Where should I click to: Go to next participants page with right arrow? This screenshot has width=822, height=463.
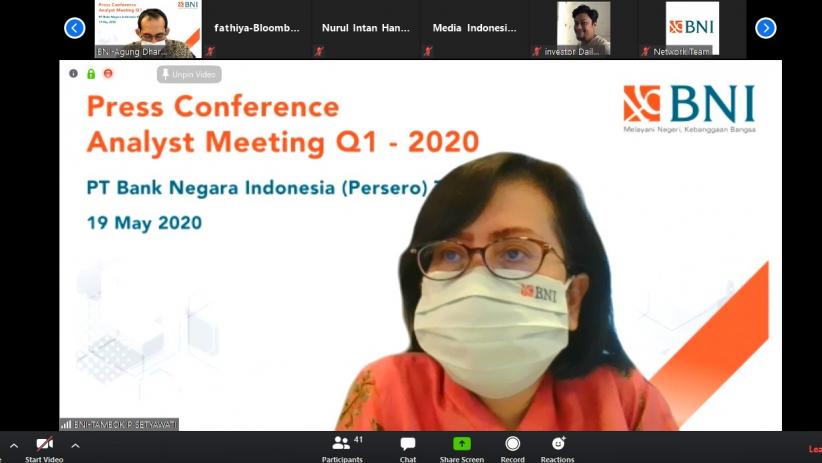pos(765,28)
